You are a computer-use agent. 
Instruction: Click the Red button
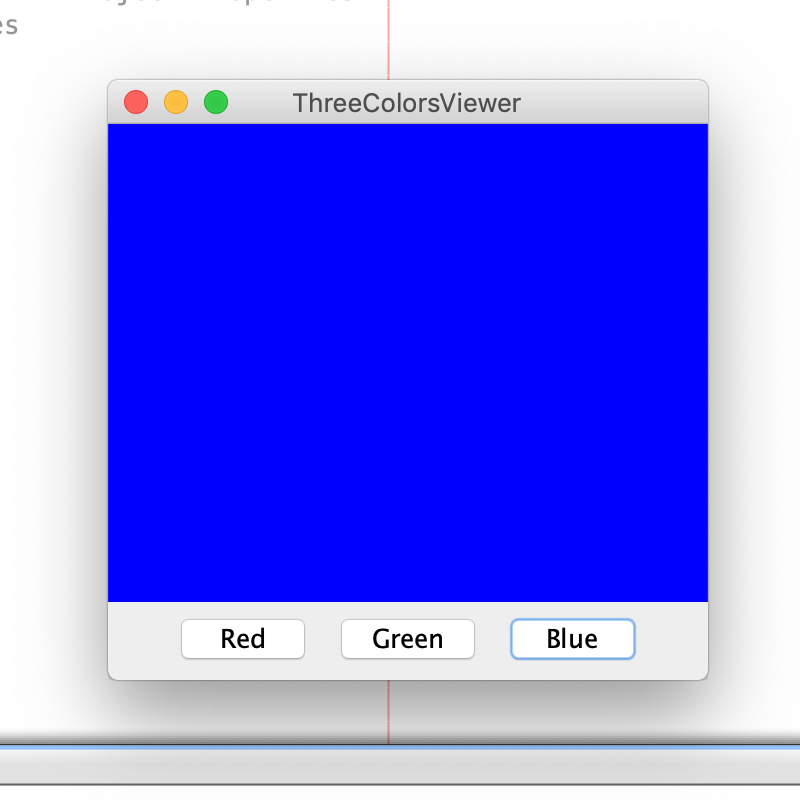point(242,639)
